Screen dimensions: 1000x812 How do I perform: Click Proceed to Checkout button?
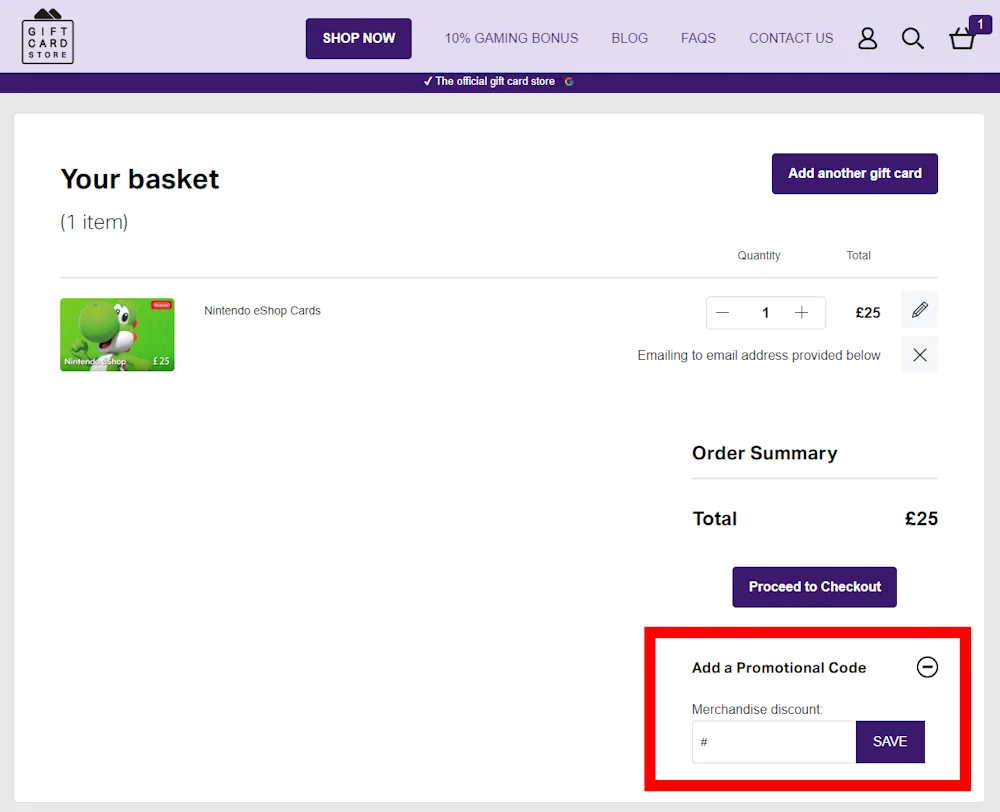(x=814, y=587)
